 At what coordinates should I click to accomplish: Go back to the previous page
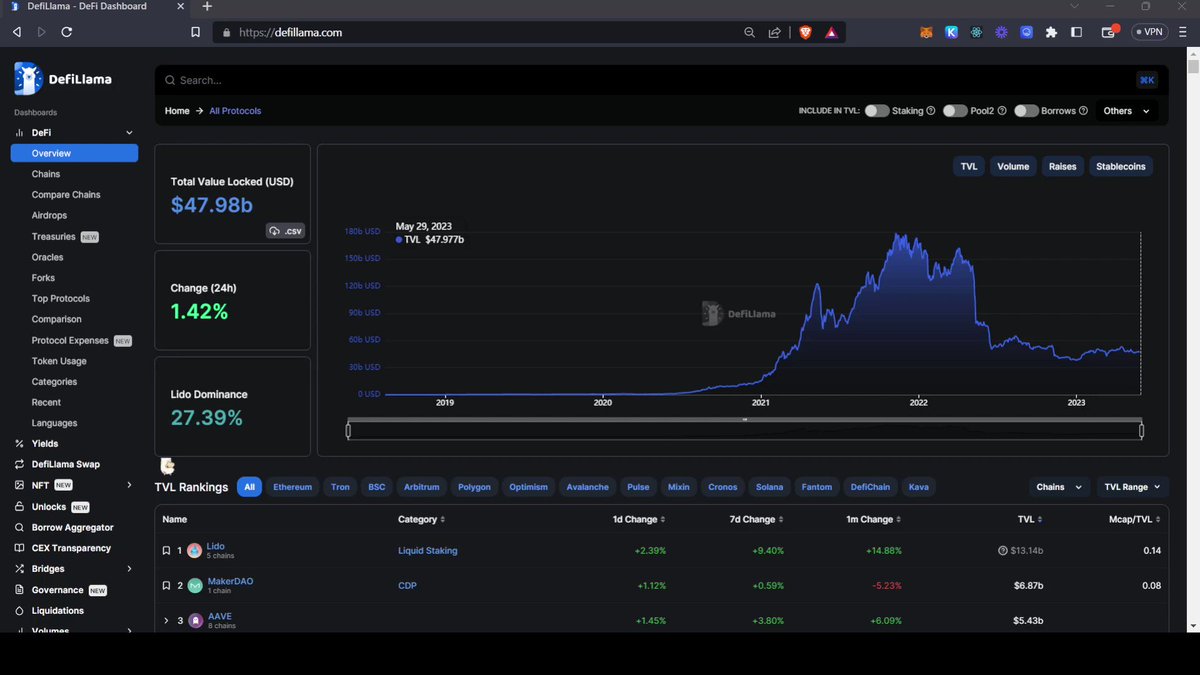(x=17, y=32)
